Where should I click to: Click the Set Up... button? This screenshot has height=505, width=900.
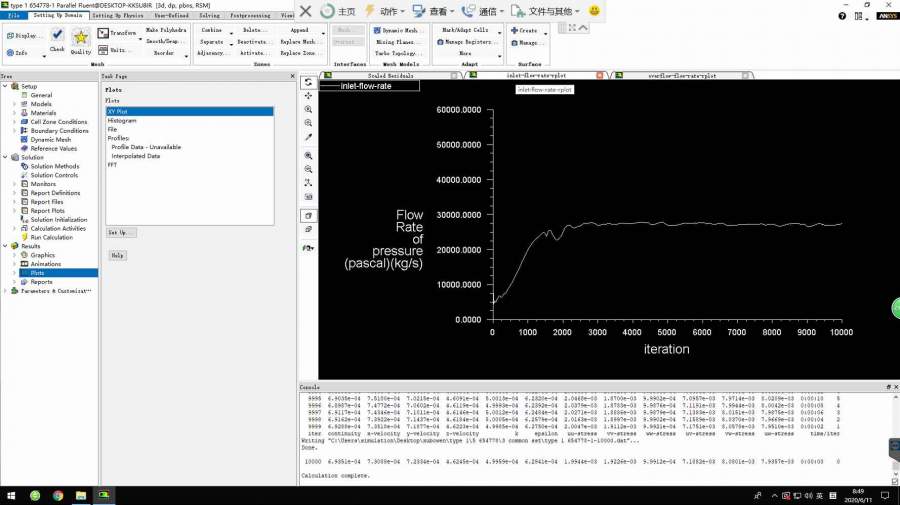click(x=121, y=232)
